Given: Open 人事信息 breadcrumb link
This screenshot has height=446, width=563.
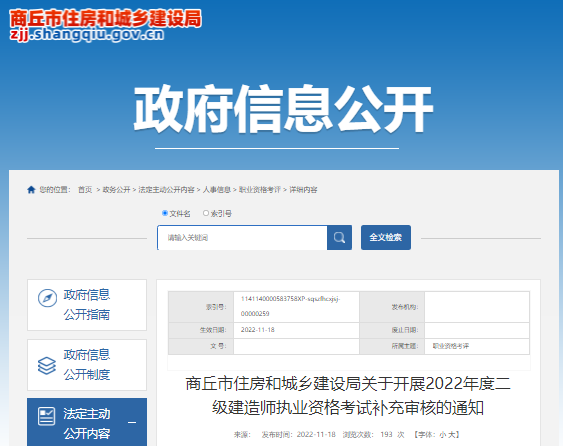Looking at the screenshot, I should [x=217, y=190].
